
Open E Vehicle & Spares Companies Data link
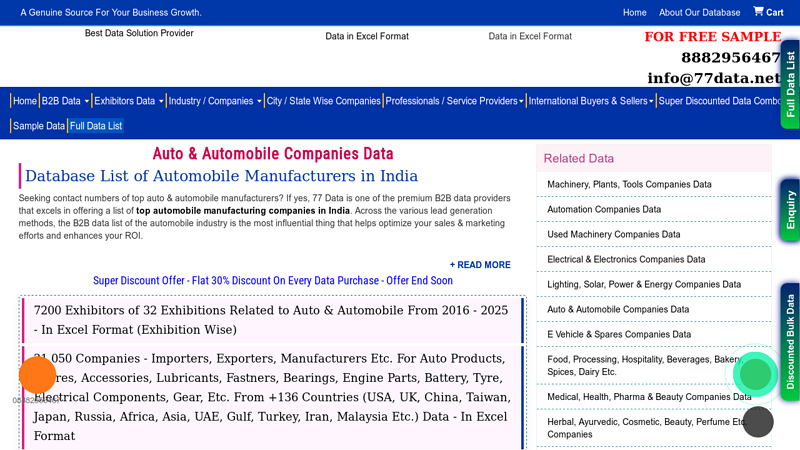click(x=619, y=334)
